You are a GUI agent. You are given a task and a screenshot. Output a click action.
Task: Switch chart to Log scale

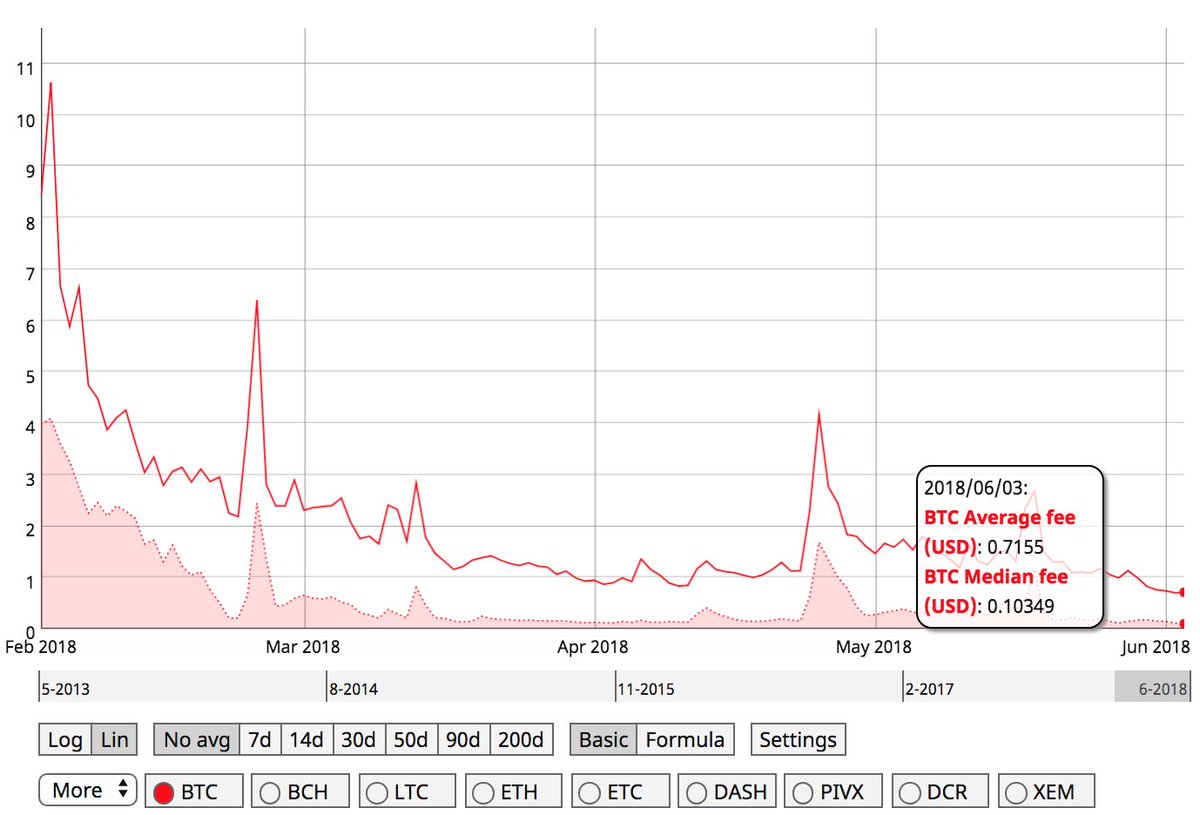[x=65, y=740]
